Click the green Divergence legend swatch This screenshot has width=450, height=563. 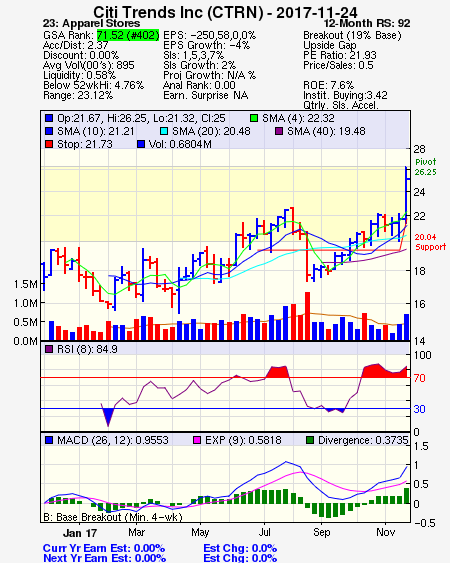click(310, 440)
